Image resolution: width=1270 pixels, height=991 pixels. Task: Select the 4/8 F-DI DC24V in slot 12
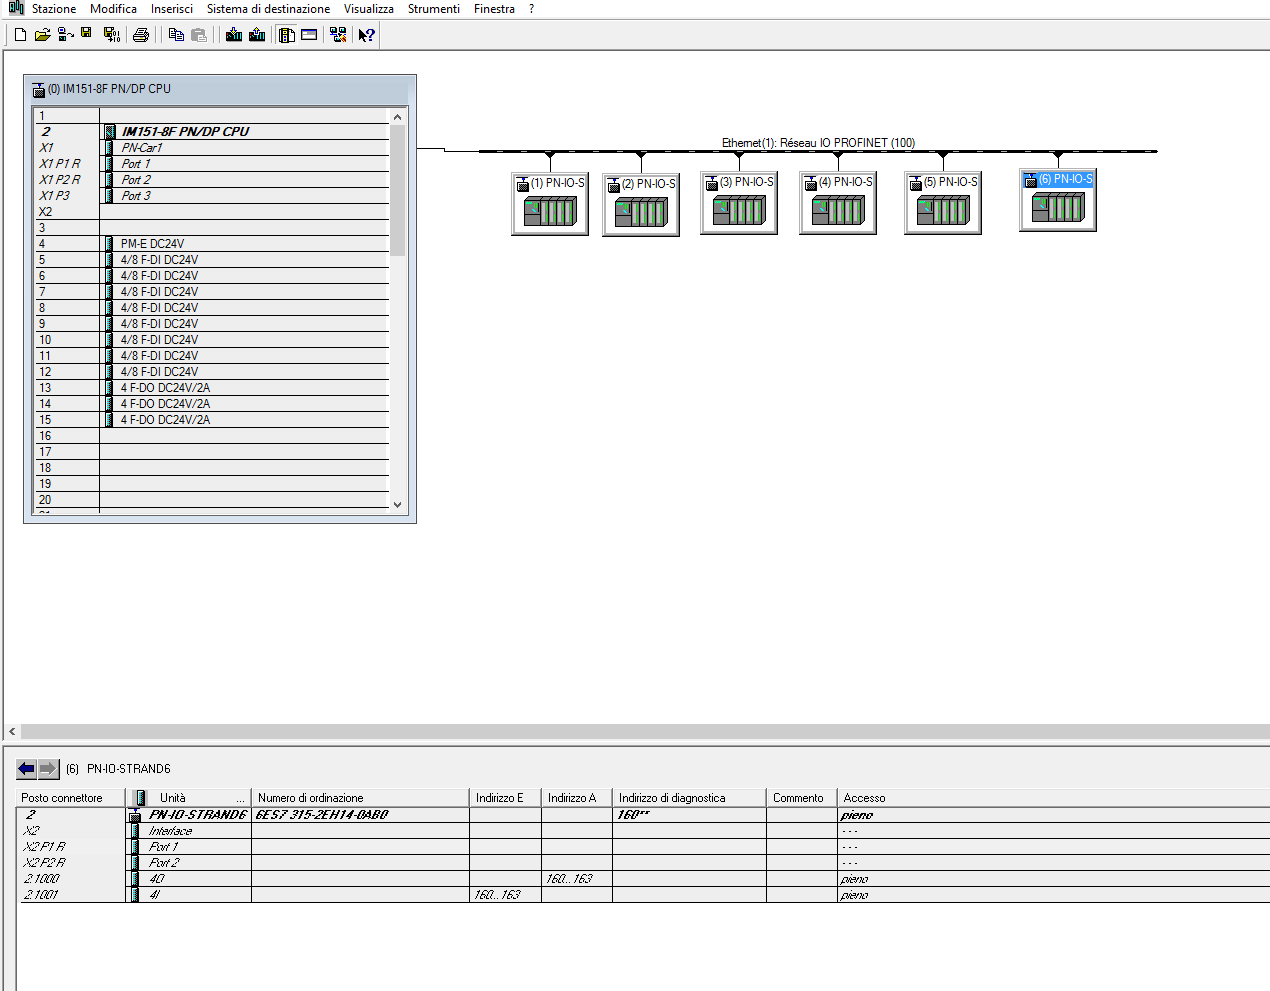[x=211, y=372]
